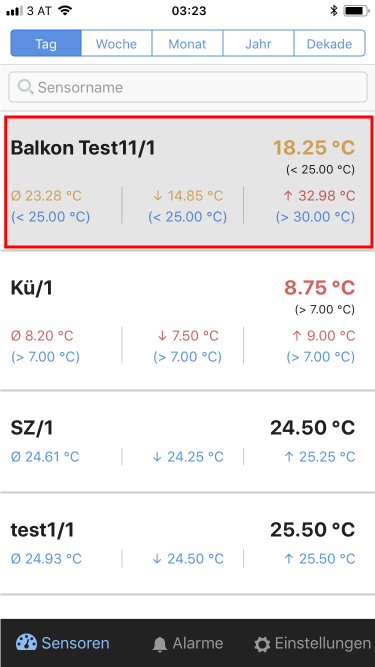Open the Sensoren gauge icon tab
Image resolution: width=375 pixels, height=667 pixels.
point(26,643)
